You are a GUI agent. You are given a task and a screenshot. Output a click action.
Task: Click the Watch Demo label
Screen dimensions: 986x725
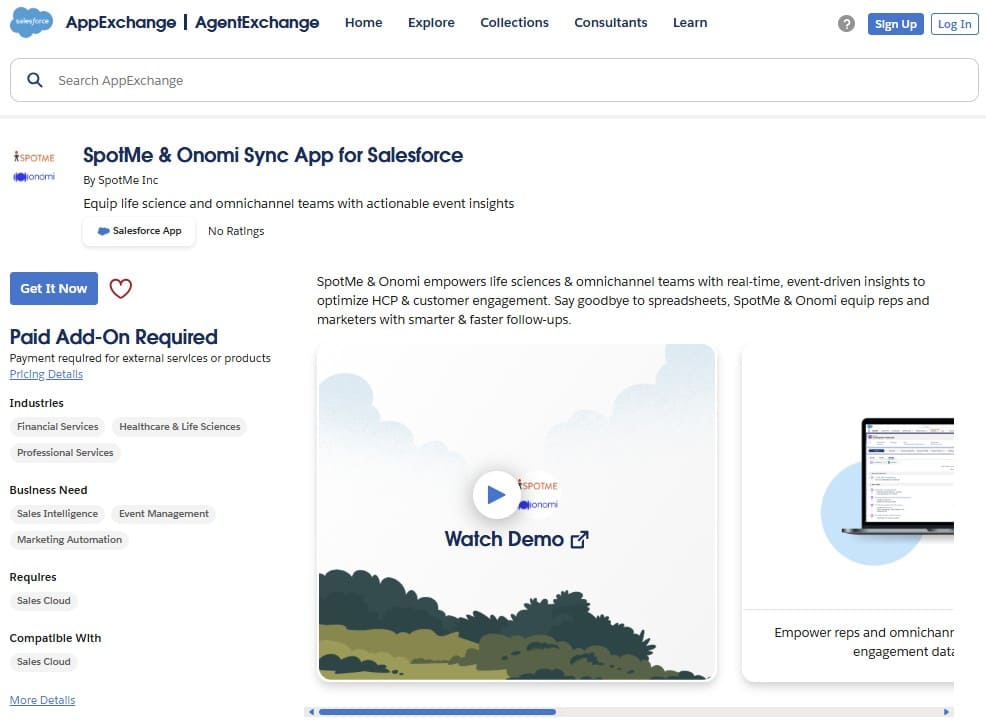click(x=504, y=540)
